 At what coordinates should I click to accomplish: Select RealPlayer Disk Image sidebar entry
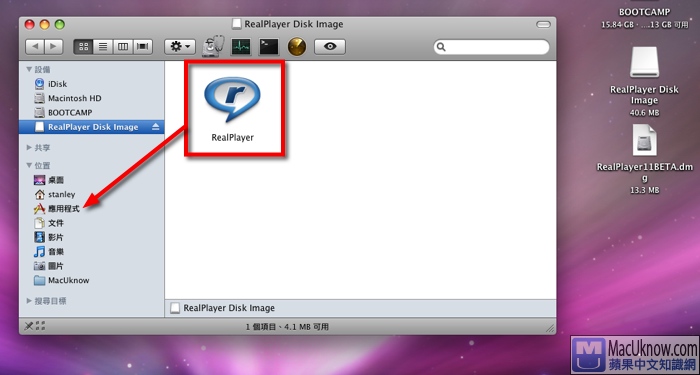[x=92, y=127]
